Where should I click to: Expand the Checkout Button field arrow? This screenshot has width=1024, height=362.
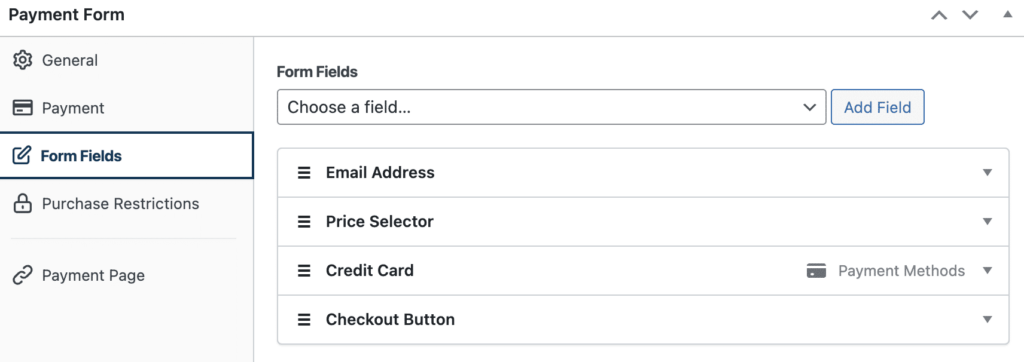click(x=987, y=320)
